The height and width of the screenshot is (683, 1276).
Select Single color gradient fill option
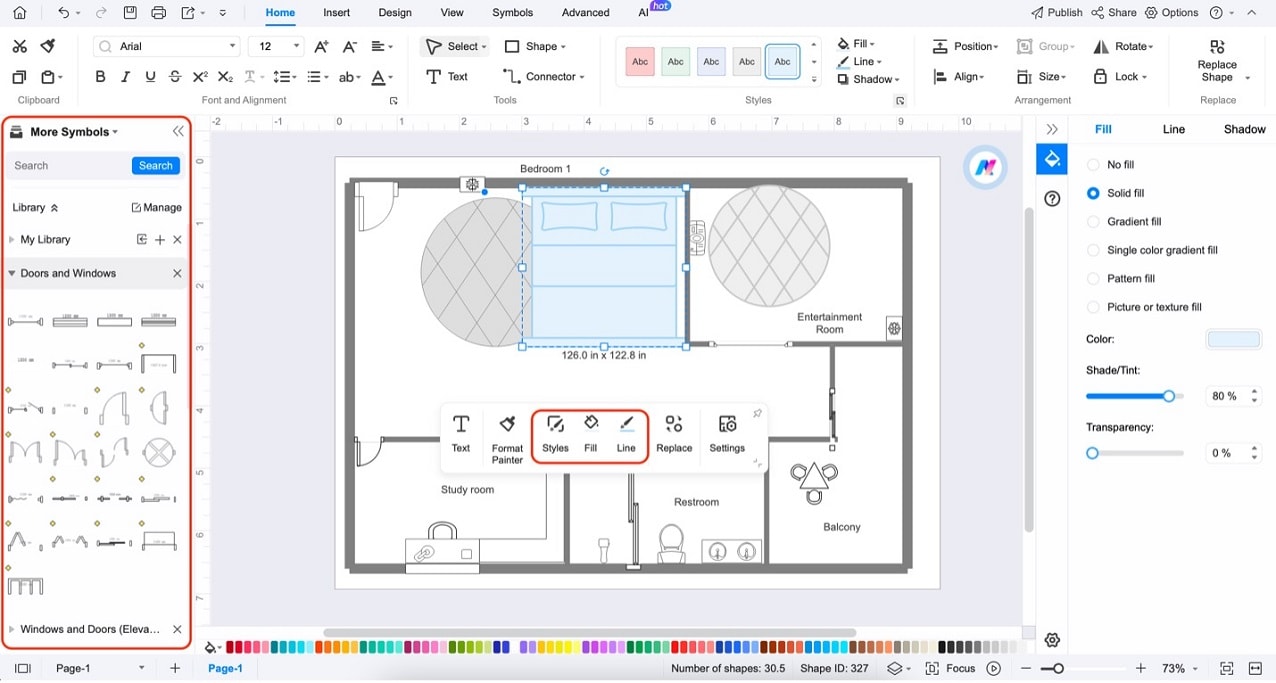(1093, 250)
